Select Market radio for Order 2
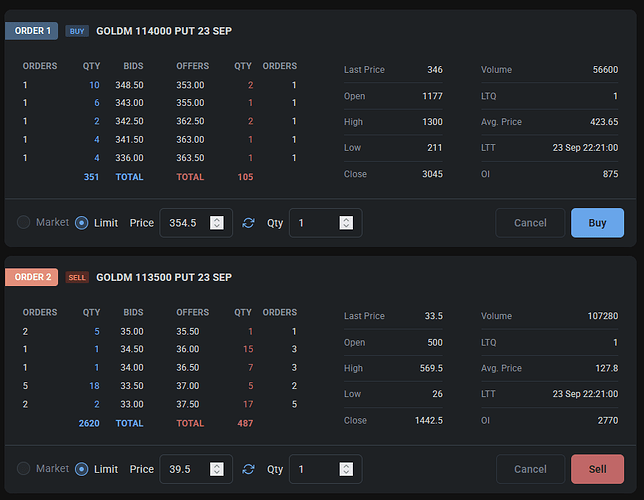Viewport: 644px width, 500px height. coord(24,469)
